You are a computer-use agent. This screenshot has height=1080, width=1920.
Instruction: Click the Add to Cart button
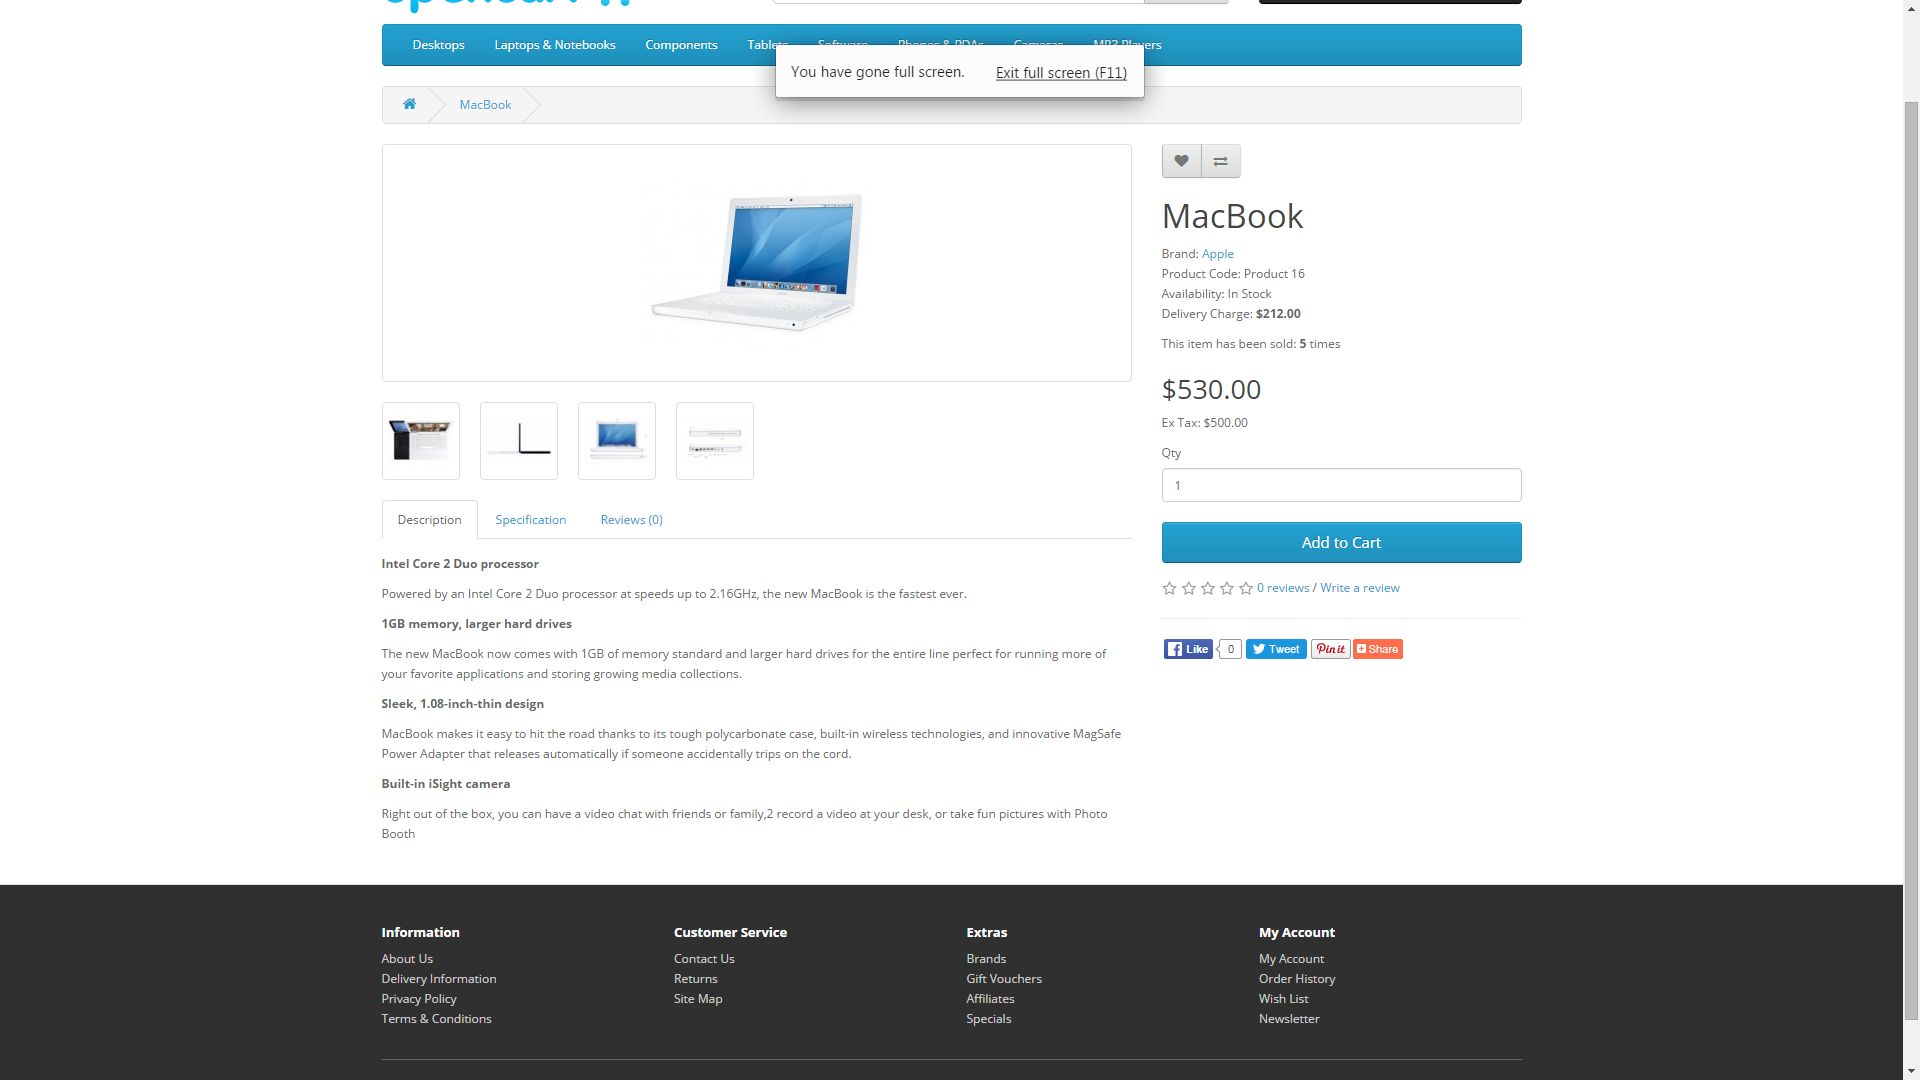point(1341,542)
